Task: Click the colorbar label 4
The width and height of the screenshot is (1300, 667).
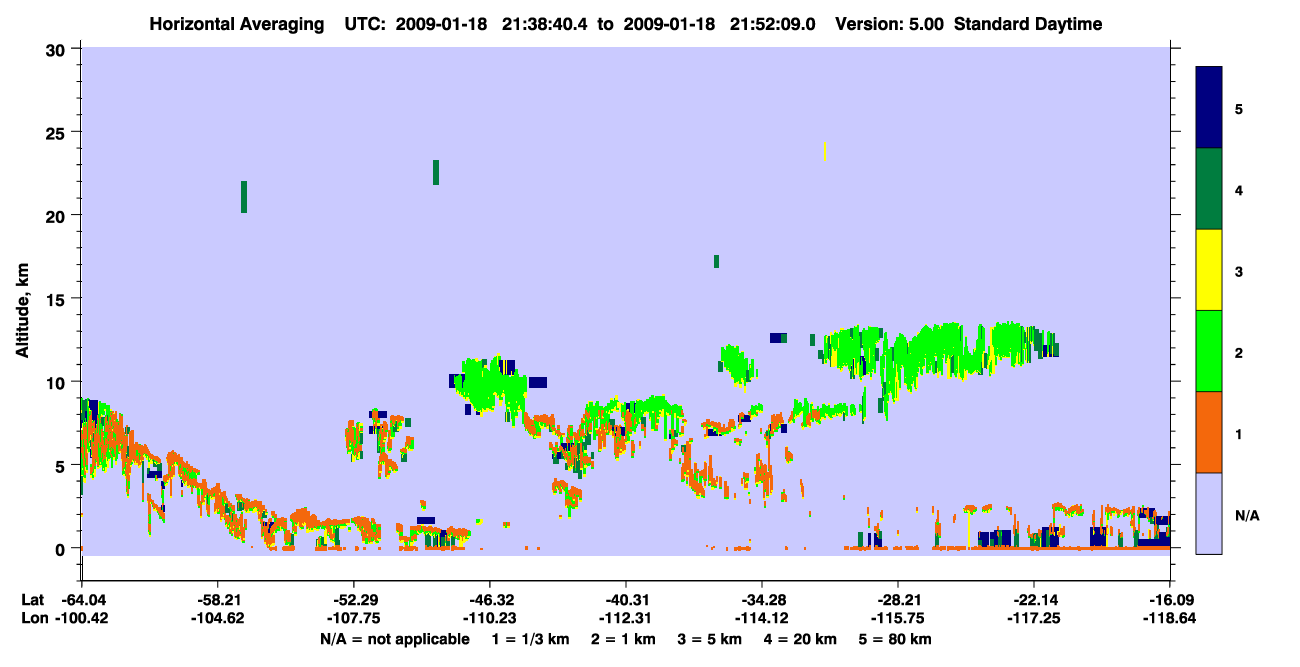Action: click(1239, 189)
